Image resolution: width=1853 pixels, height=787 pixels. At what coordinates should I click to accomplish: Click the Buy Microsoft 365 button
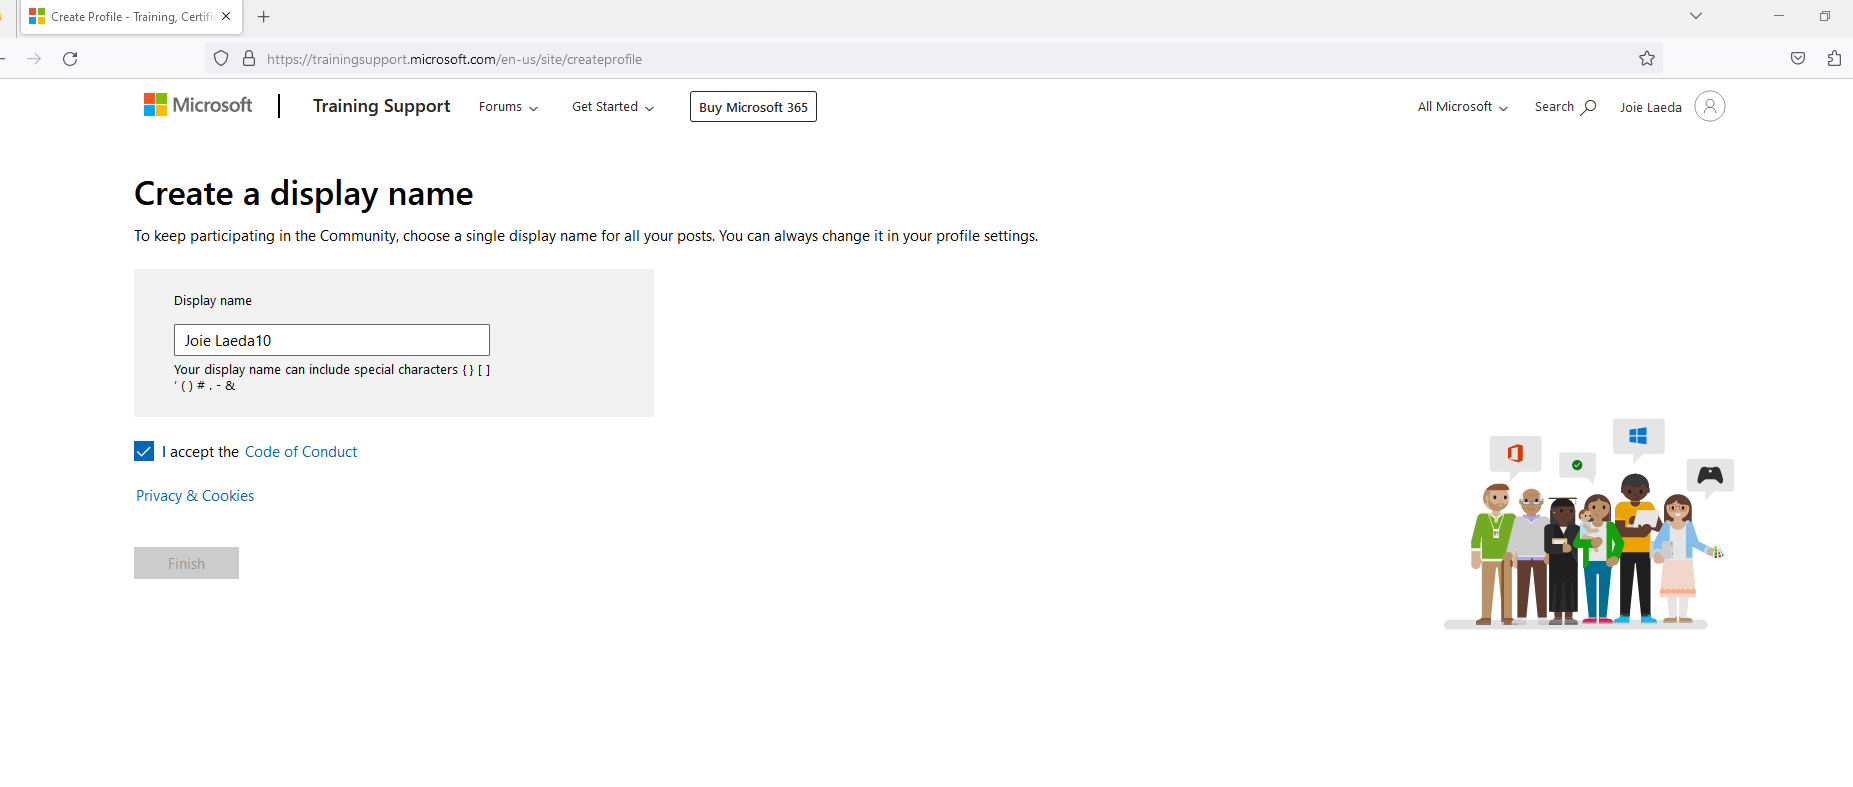(753, 107)
